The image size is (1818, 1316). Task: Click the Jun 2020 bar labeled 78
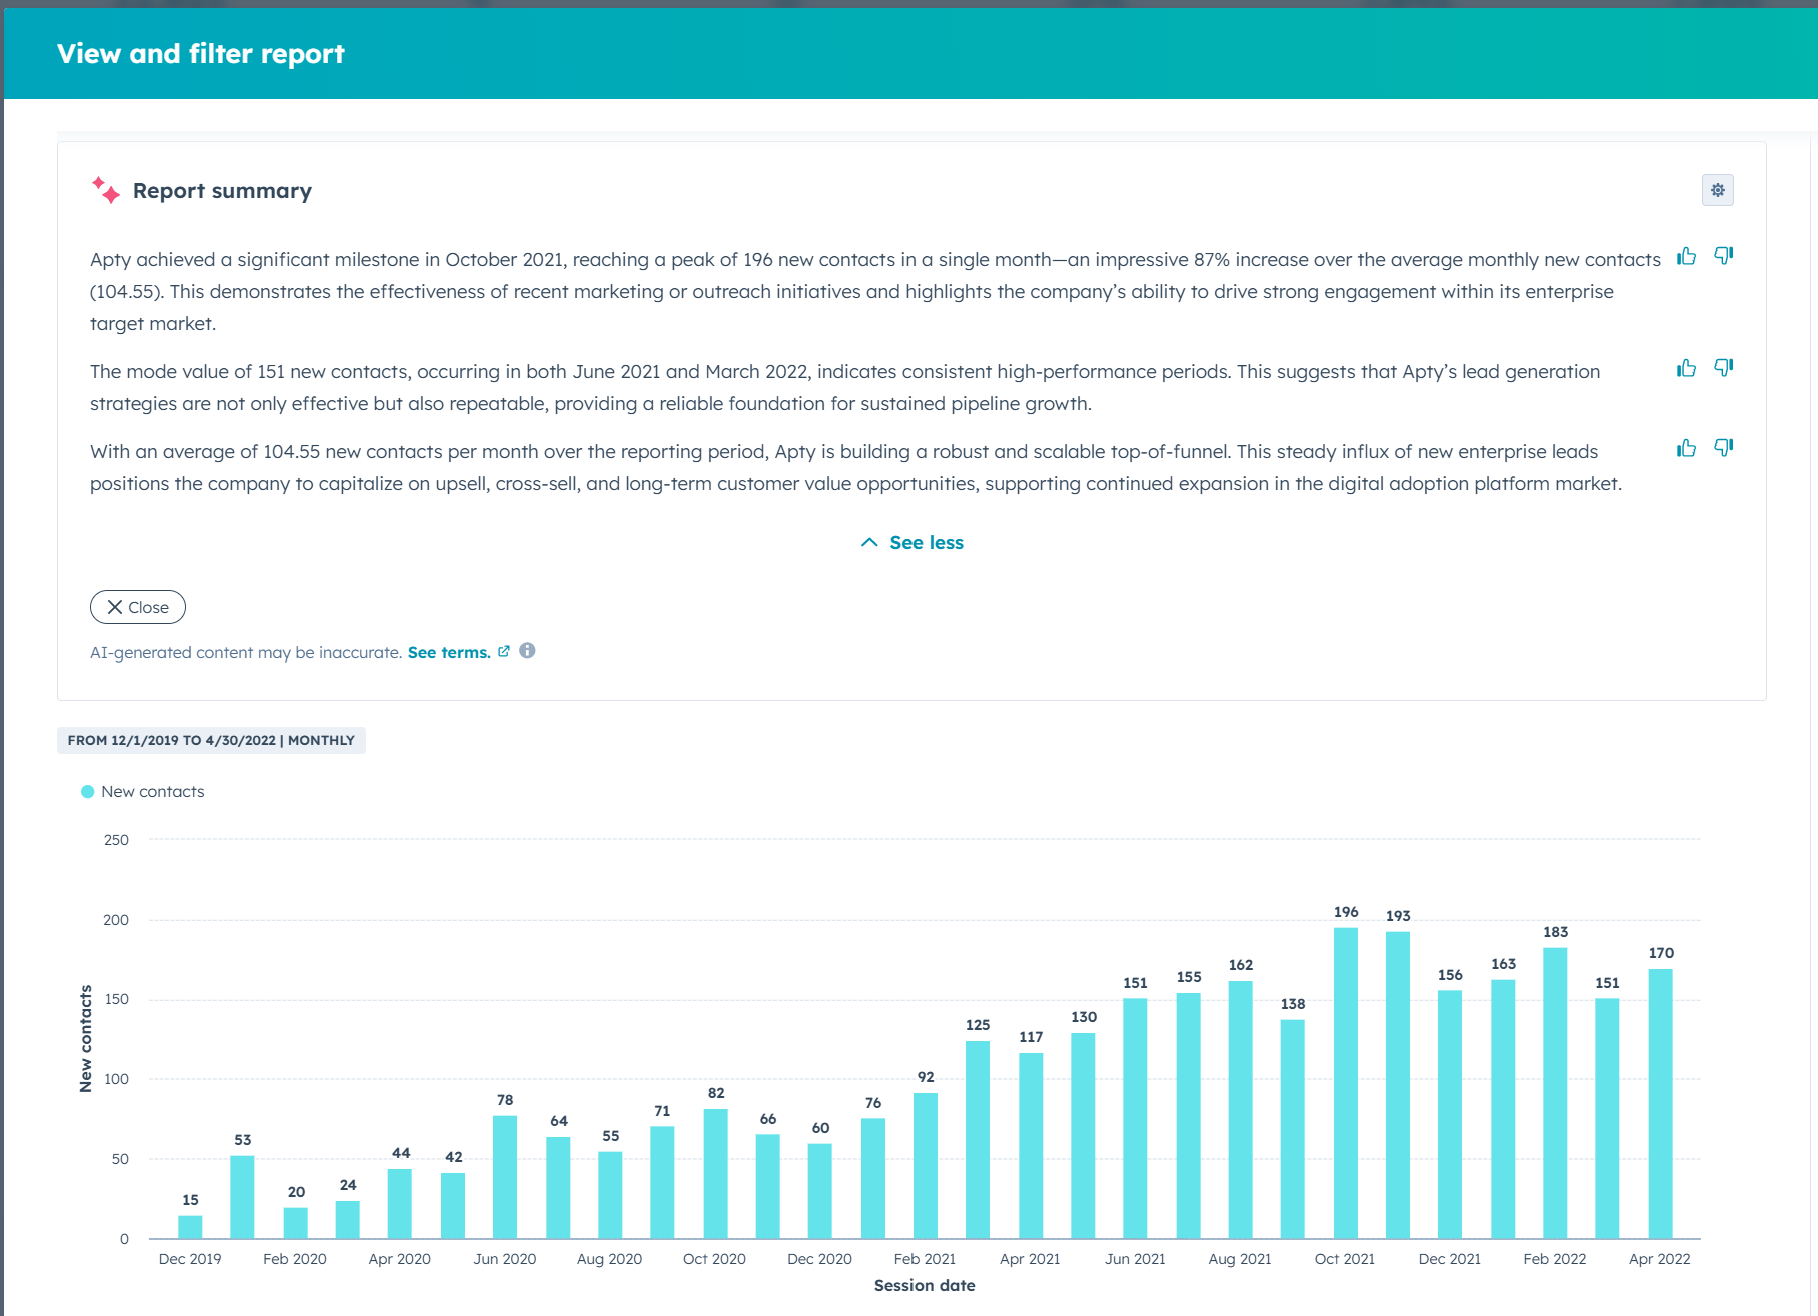pyautogui.click(x=505, y=1177)
